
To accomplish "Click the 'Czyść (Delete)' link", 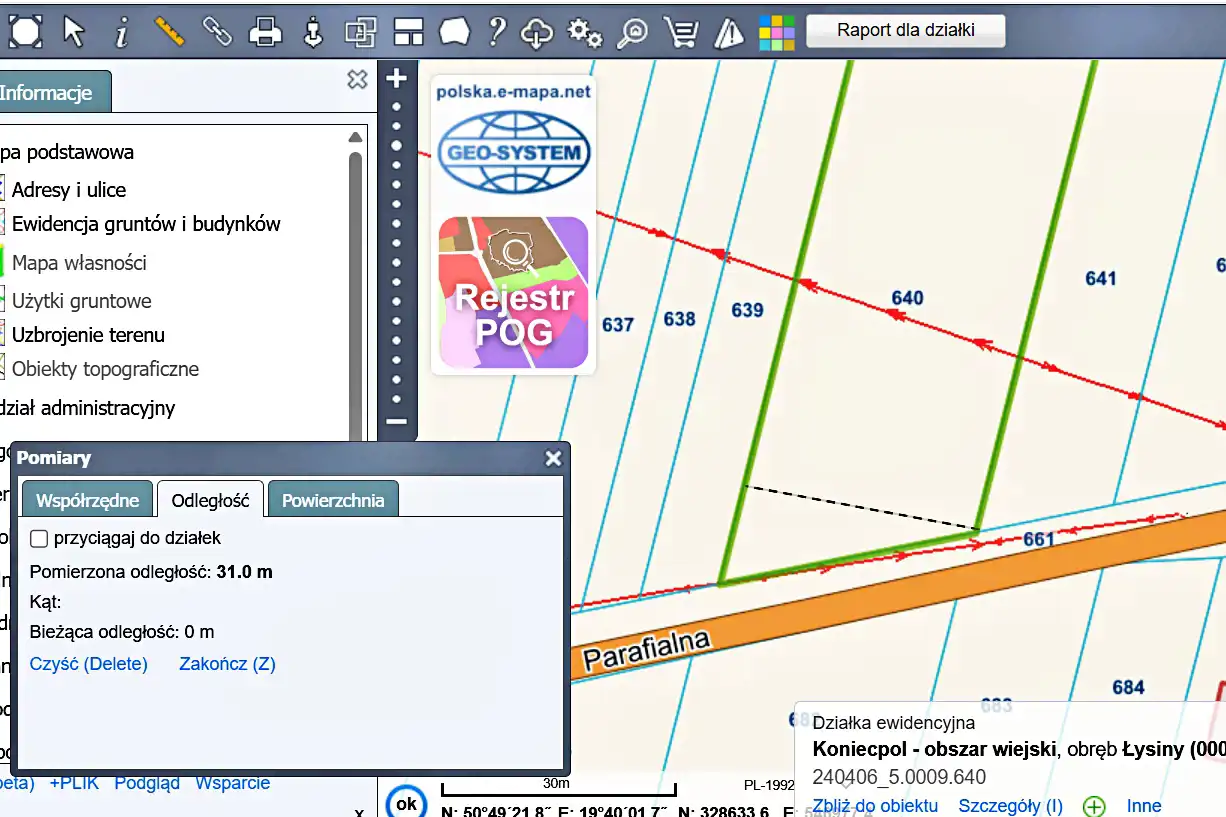I will 89,664.
